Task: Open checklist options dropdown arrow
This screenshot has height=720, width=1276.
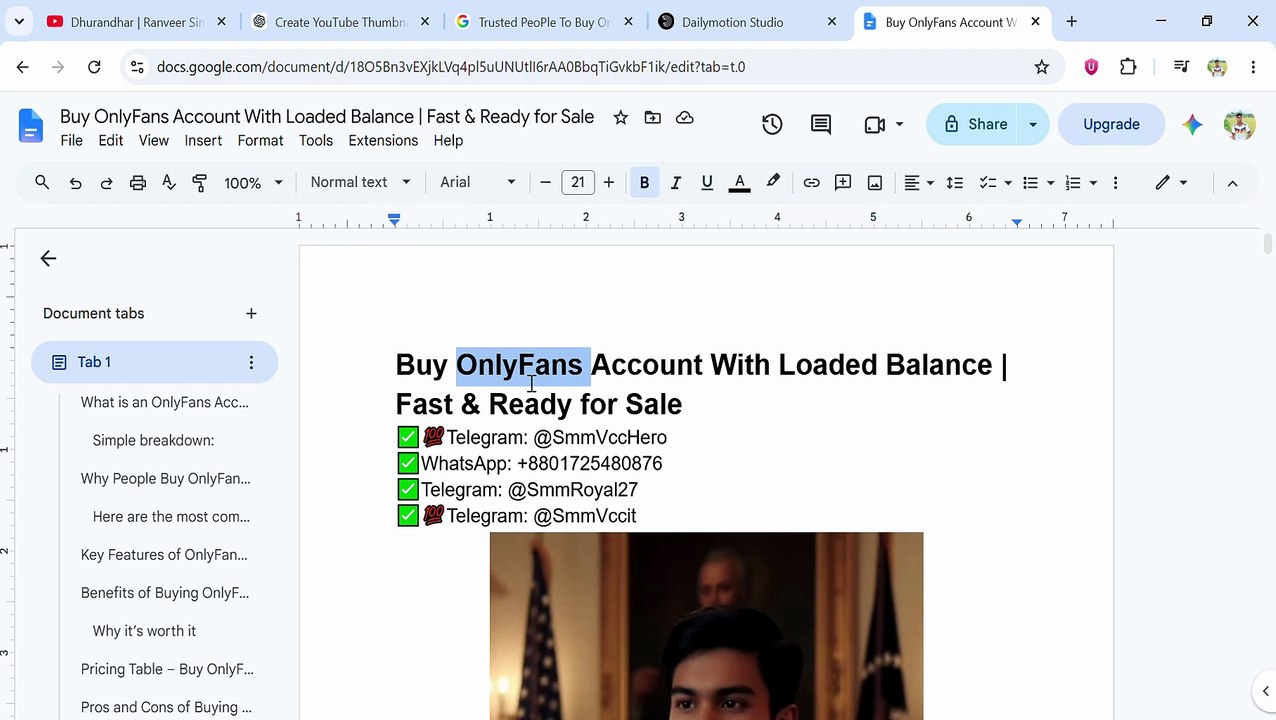Action: click(x=1007, y=182)
